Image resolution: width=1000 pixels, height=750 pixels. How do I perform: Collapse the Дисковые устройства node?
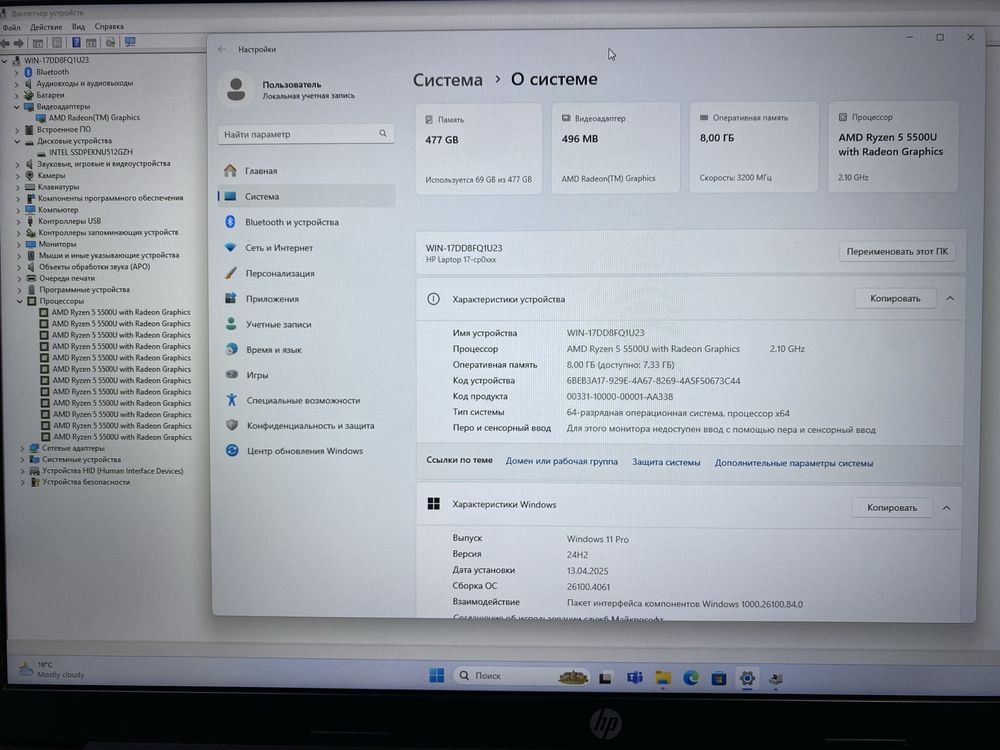[17, 142]
